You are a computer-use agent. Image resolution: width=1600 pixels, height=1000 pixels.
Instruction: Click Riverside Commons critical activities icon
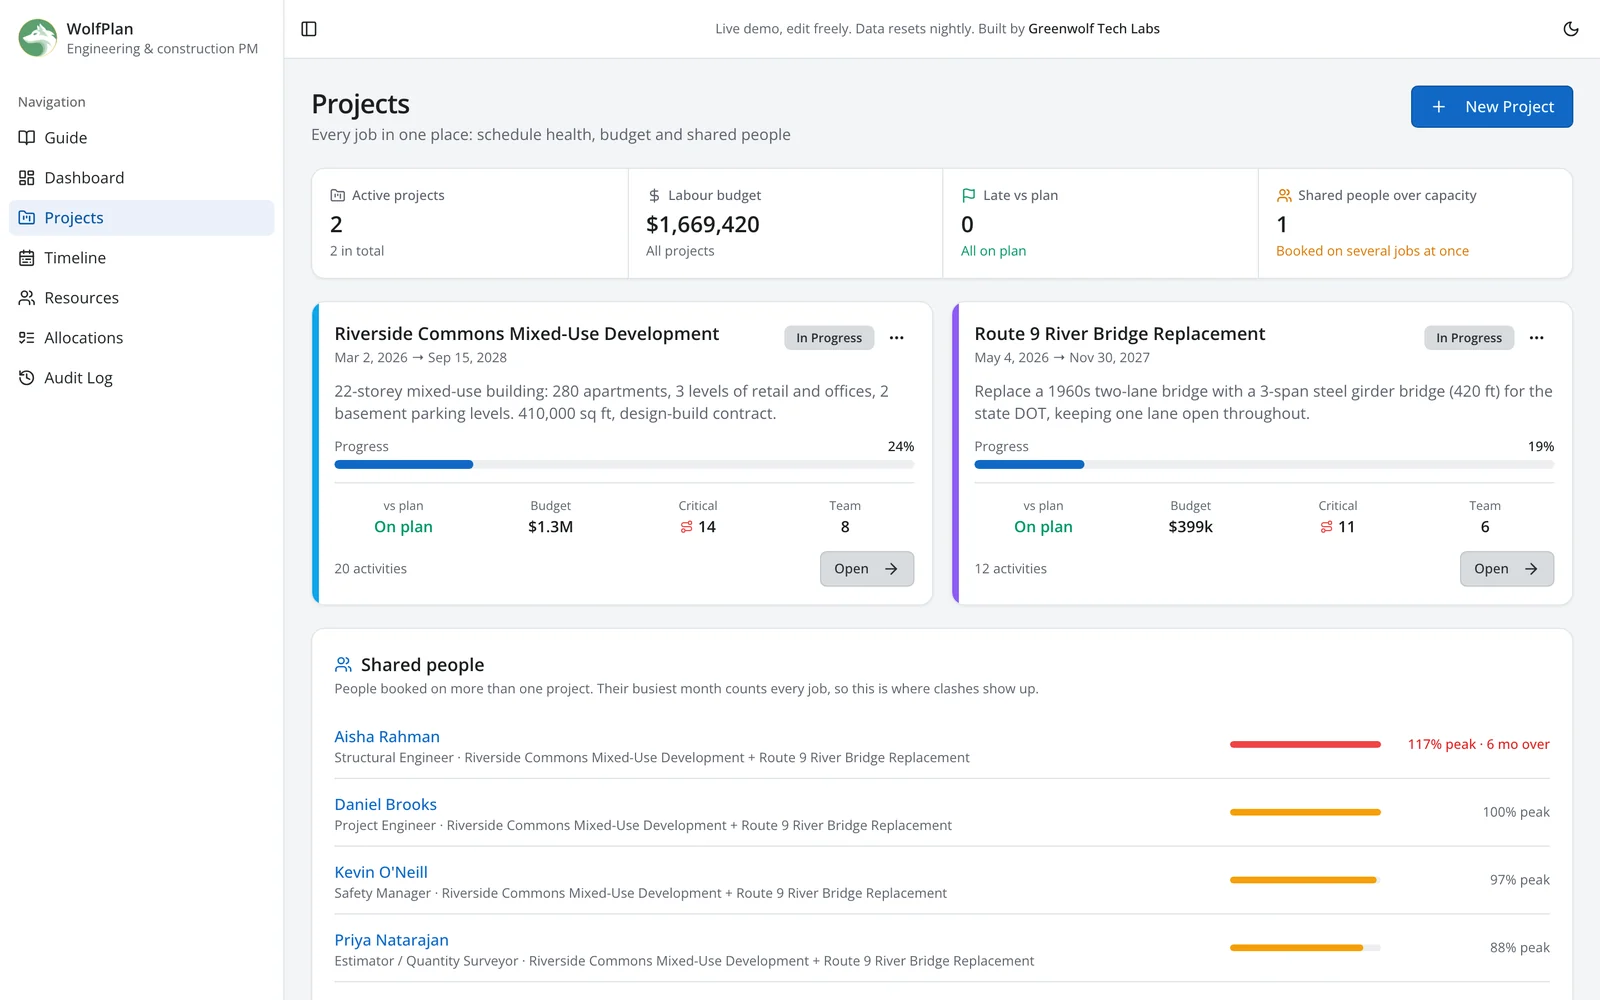[x=686, y=527]
